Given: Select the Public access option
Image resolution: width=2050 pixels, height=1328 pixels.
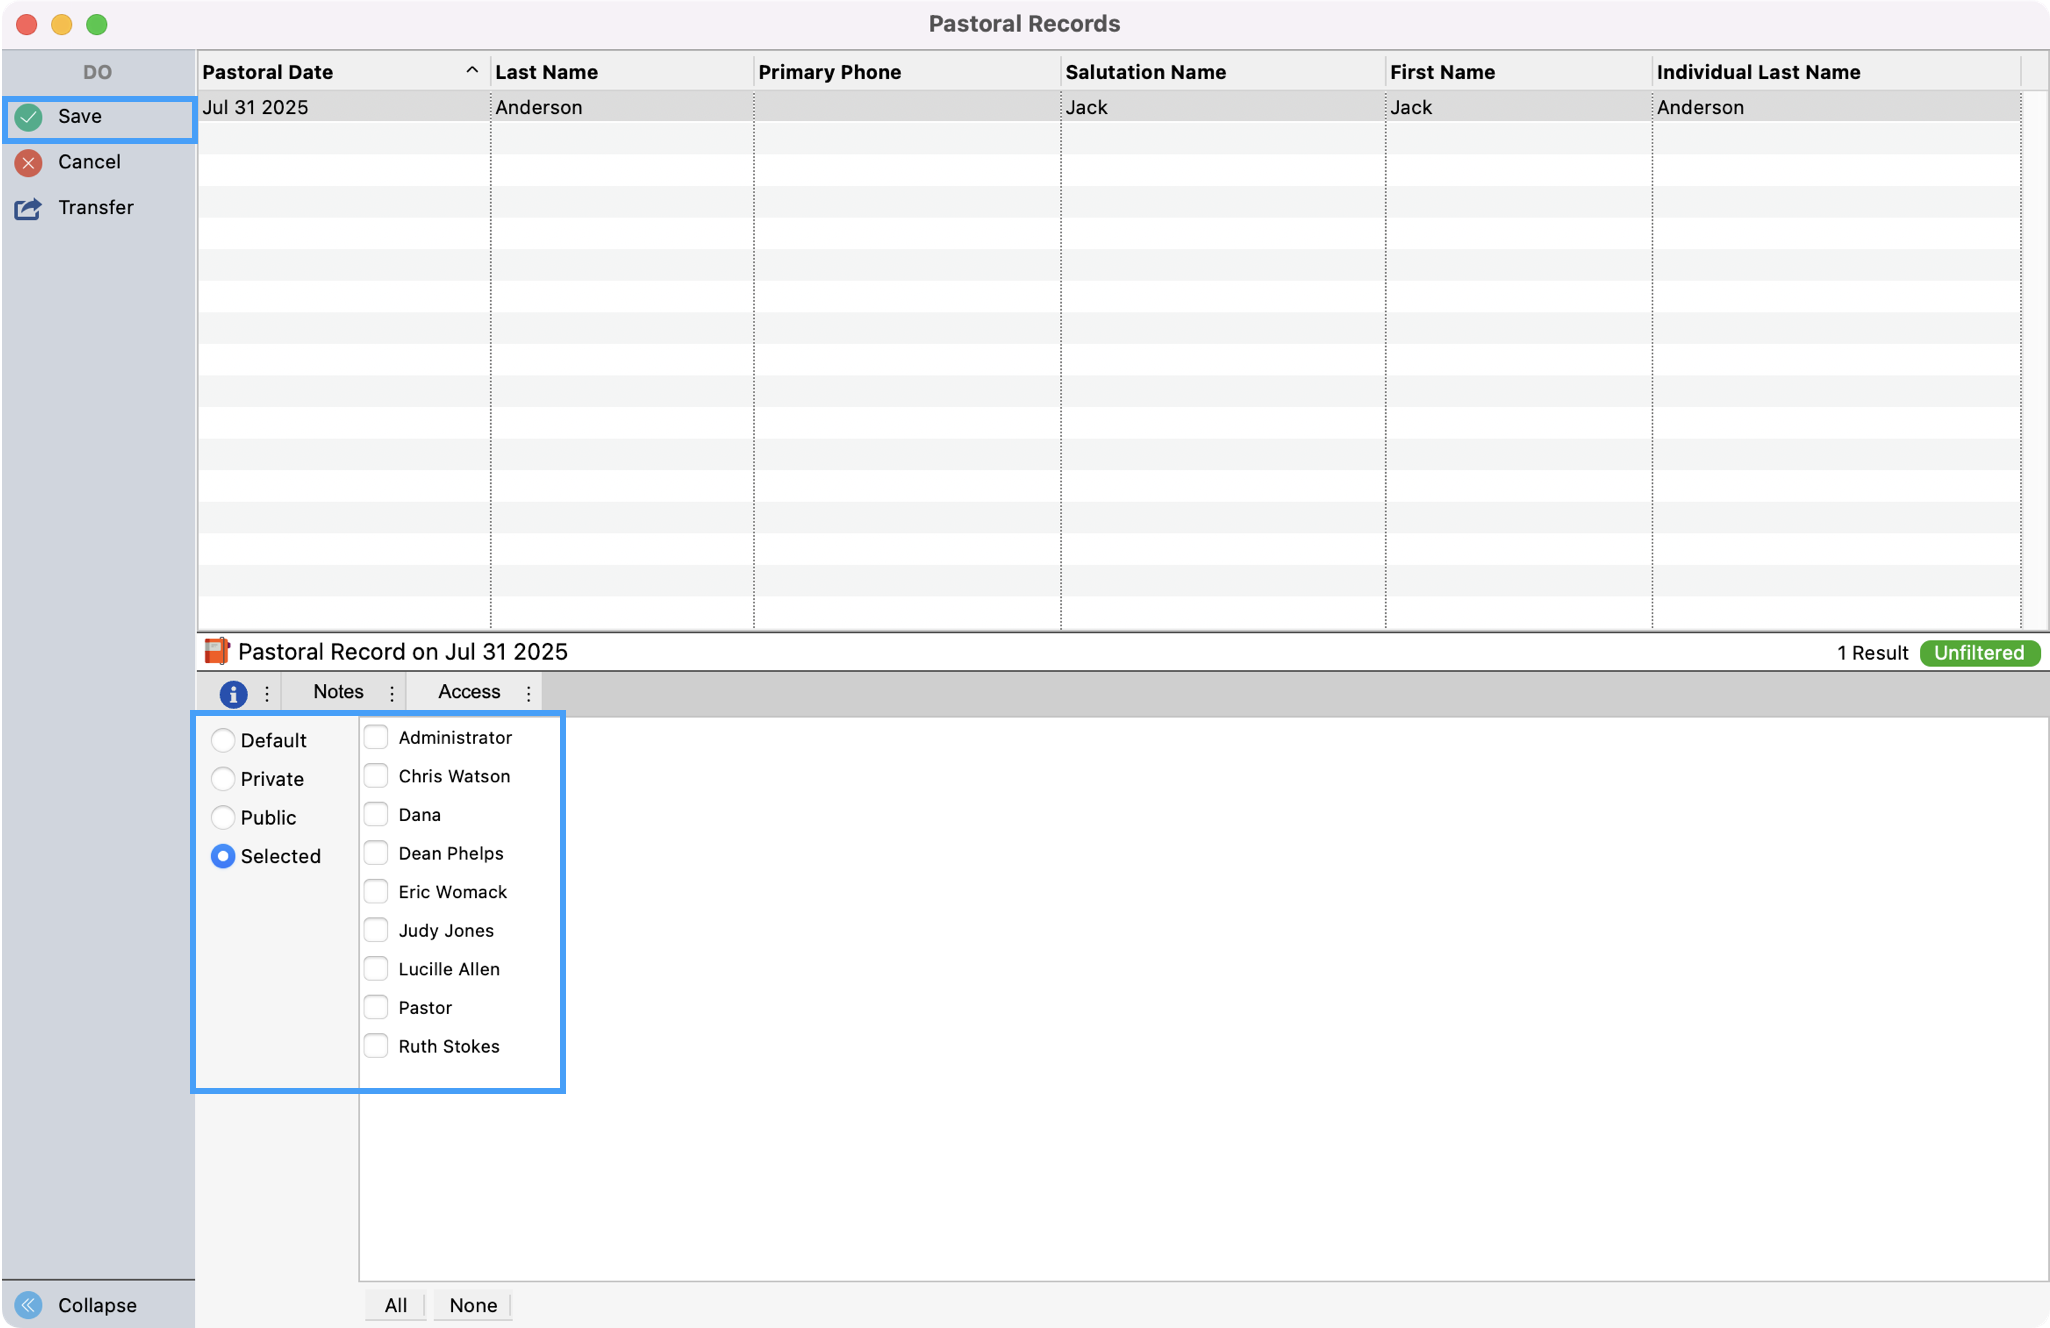Looking at the screenshot, I should coord(223,817).
